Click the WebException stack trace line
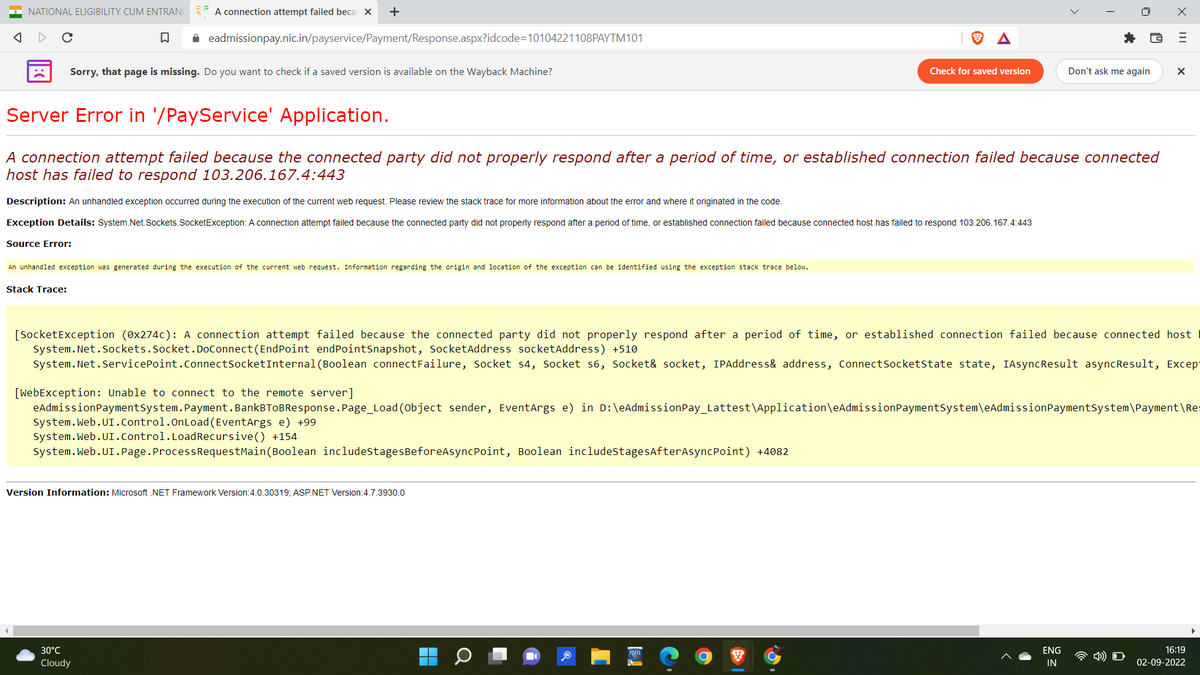Image resolution: width=1200 pixels, height=675 pixels. click(184, 393)
